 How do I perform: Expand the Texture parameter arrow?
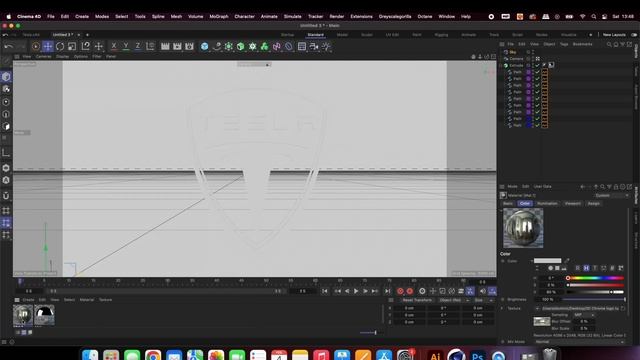point(503,309)
